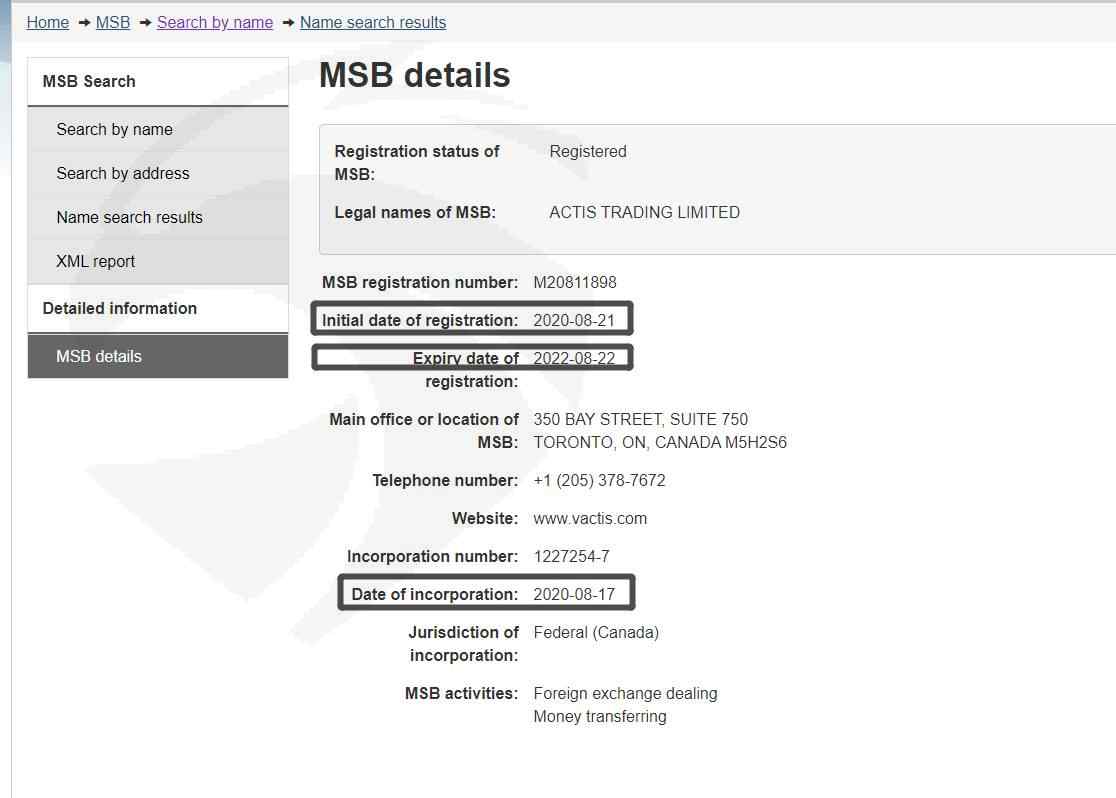1116x798 pixels.
Task: Click the arrow icon after Home breadcrumb
Action: pos(83,23)
